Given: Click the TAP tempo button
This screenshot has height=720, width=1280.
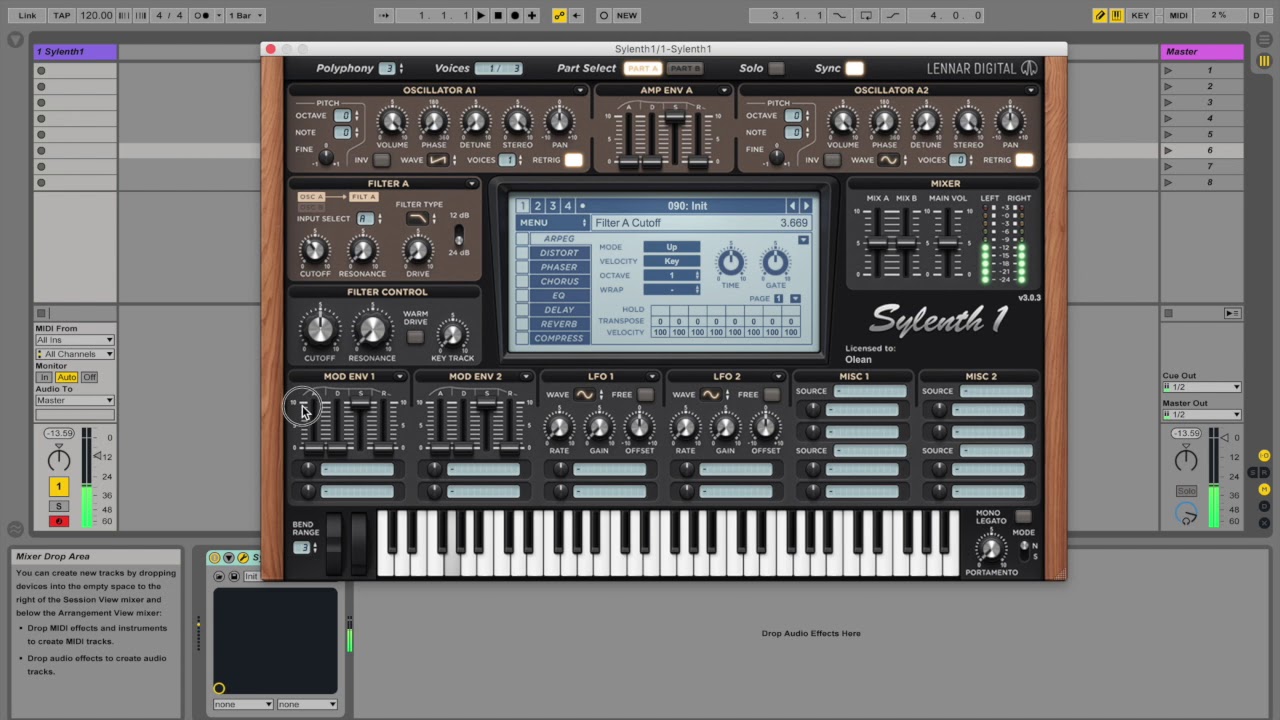Looking at the screenshot, I should coord(62,15).
